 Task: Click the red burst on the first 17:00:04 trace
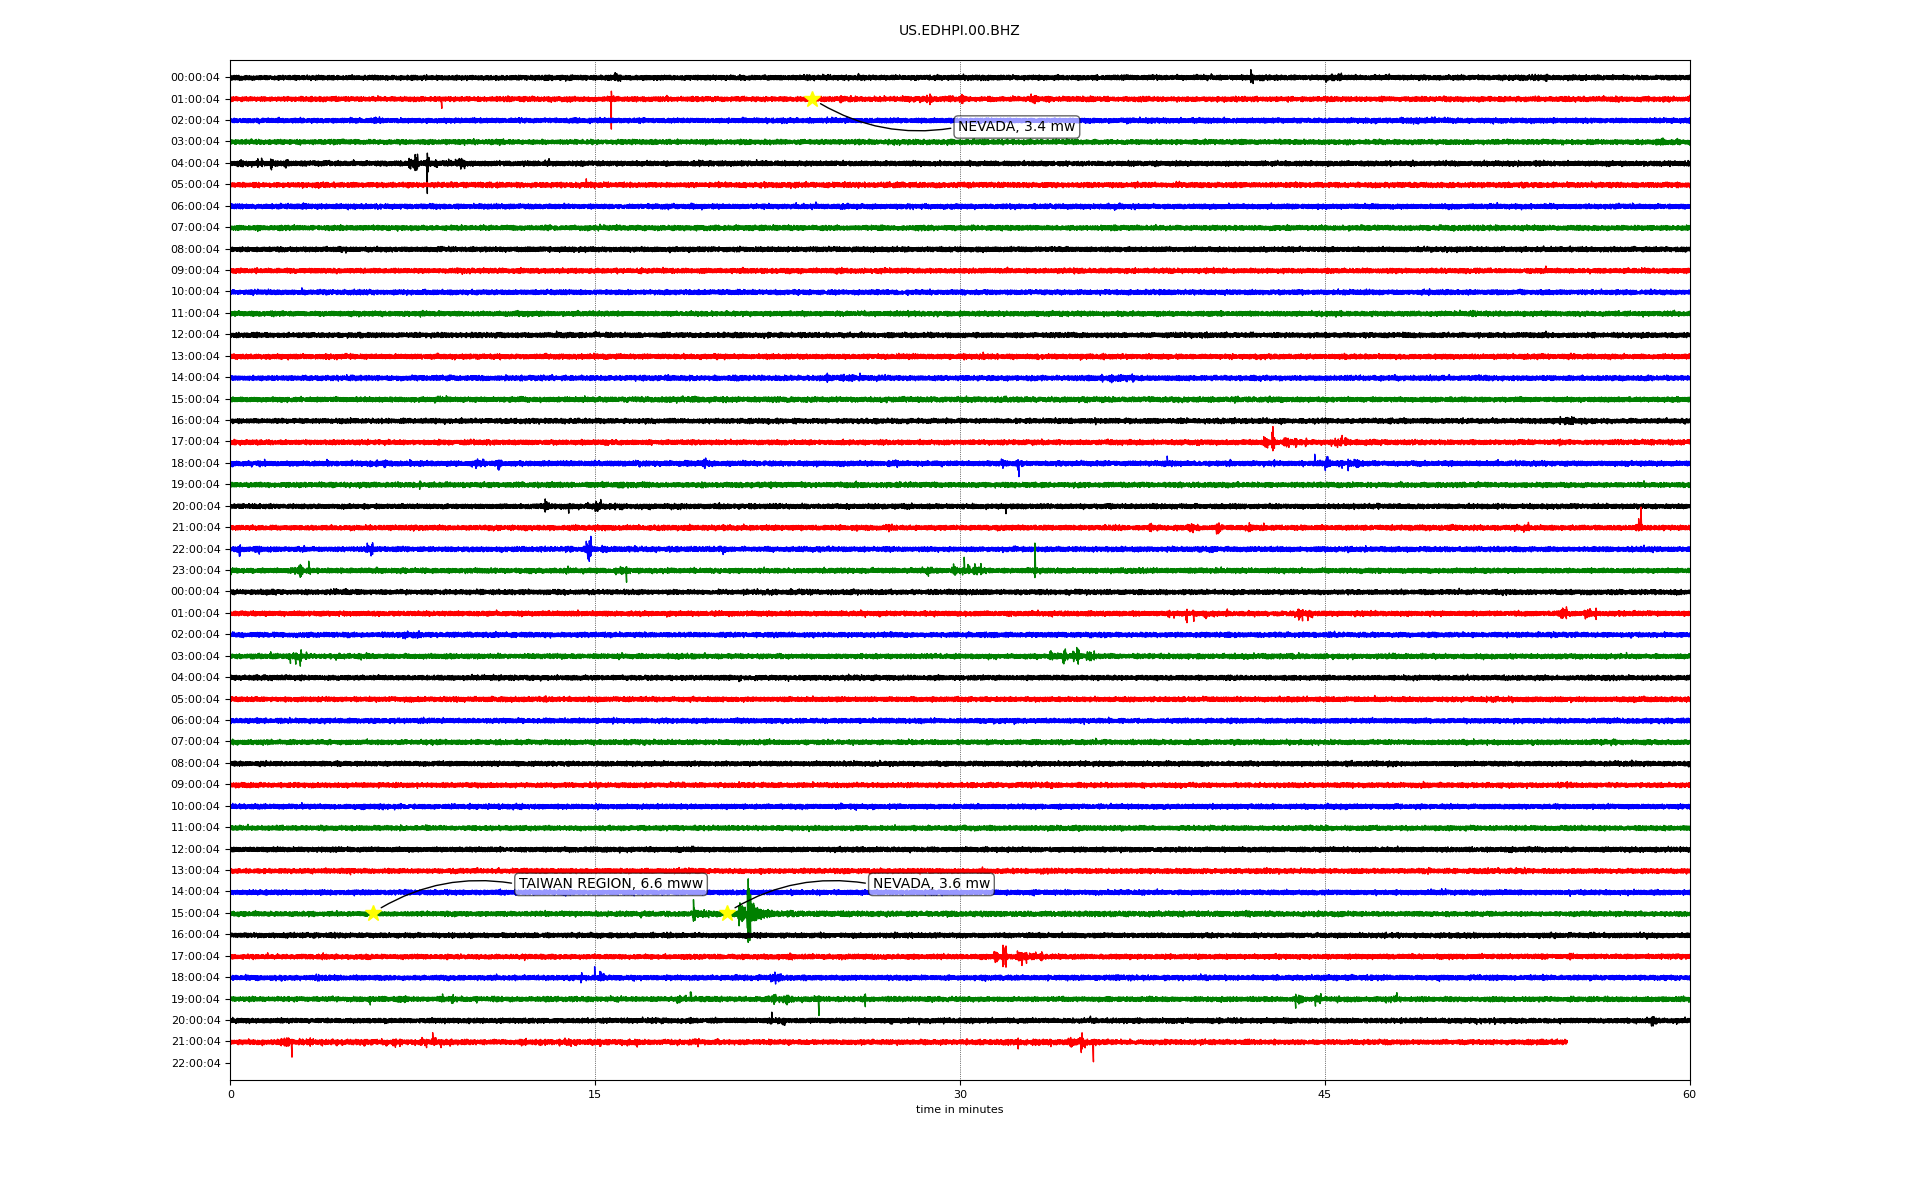tap(1272, 441)
